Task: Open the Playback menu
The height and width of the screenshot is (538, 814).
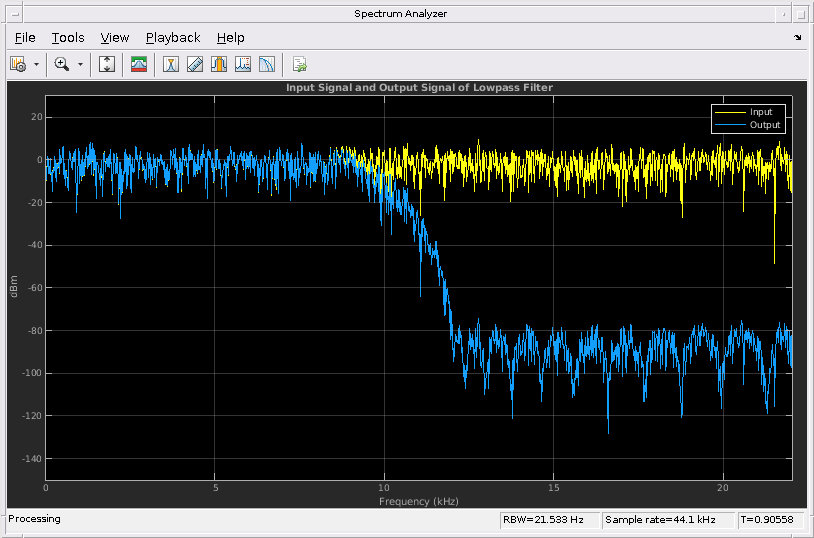Action: (173, 37)
